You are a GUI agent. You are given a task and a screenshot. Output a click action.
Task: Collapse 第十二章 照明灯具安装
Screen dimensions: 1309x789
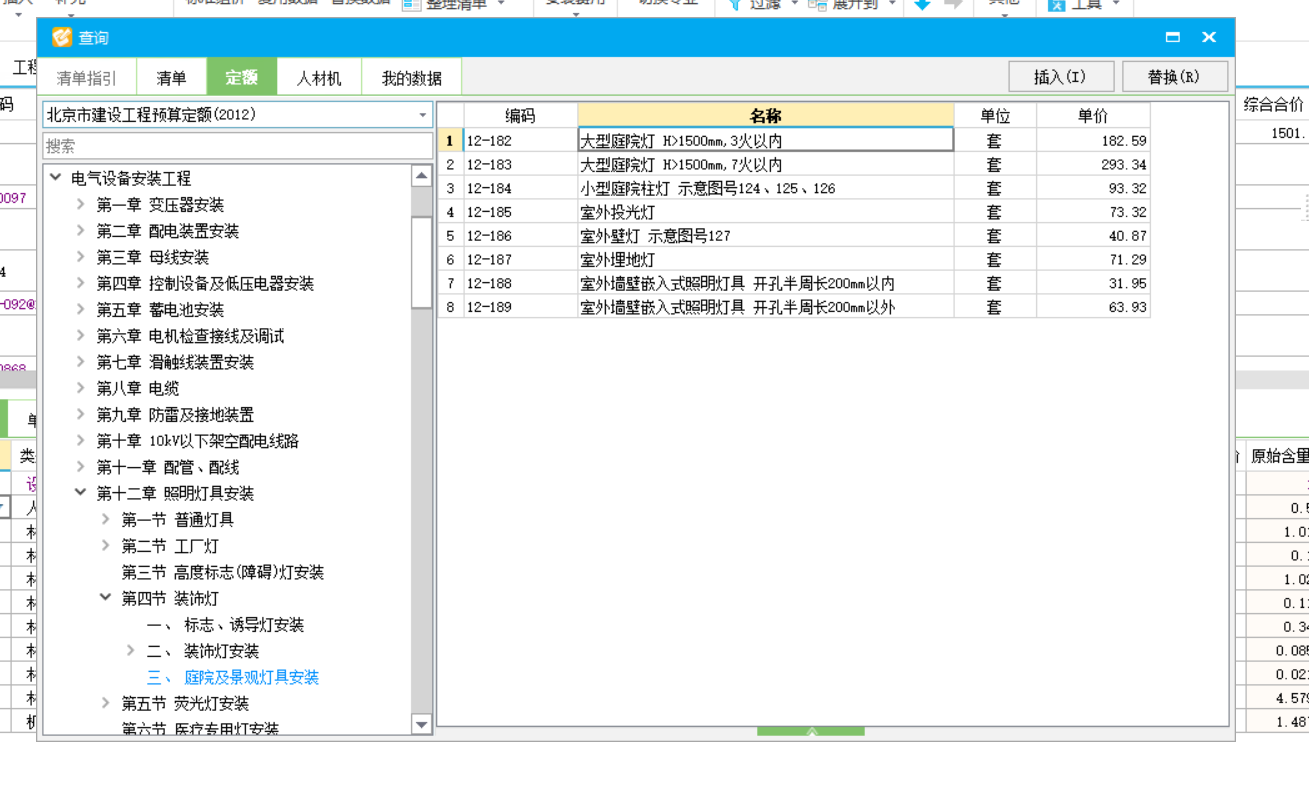(80, 493)
